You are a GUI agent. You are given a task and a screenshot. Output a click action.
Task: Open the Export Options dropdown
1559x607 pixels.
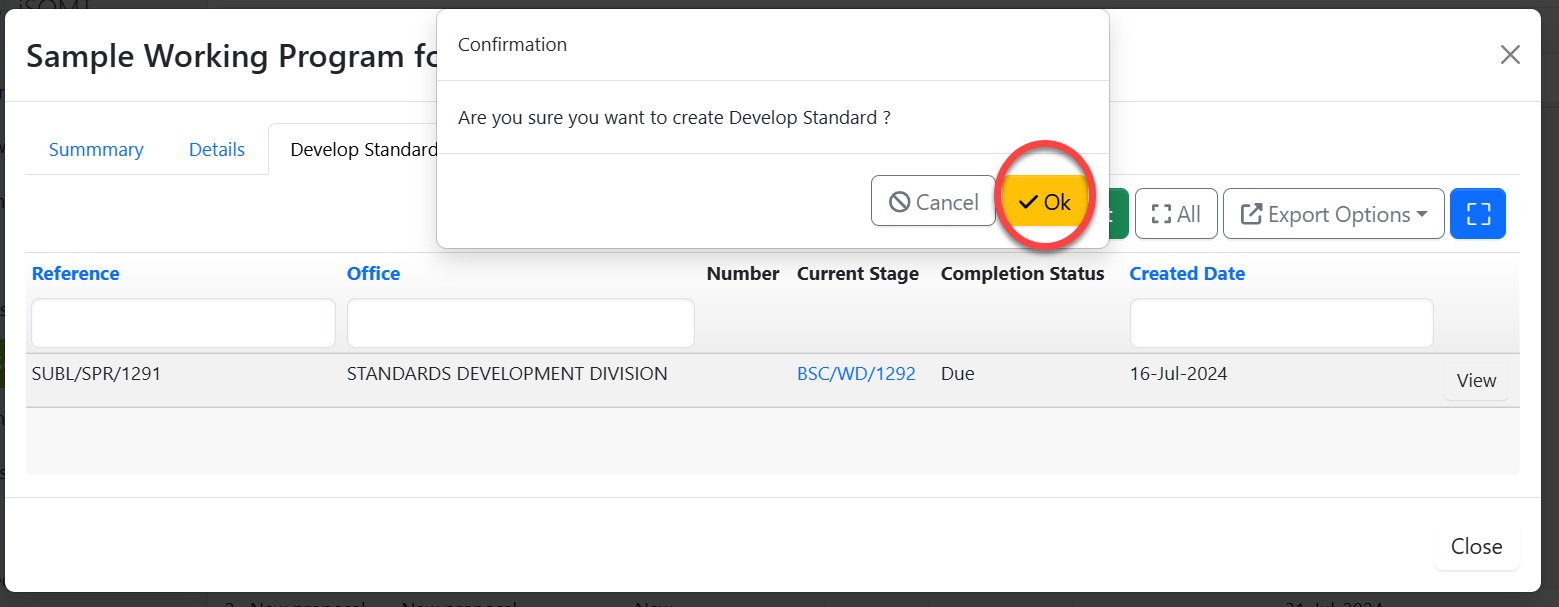(x=1333, y=214)
